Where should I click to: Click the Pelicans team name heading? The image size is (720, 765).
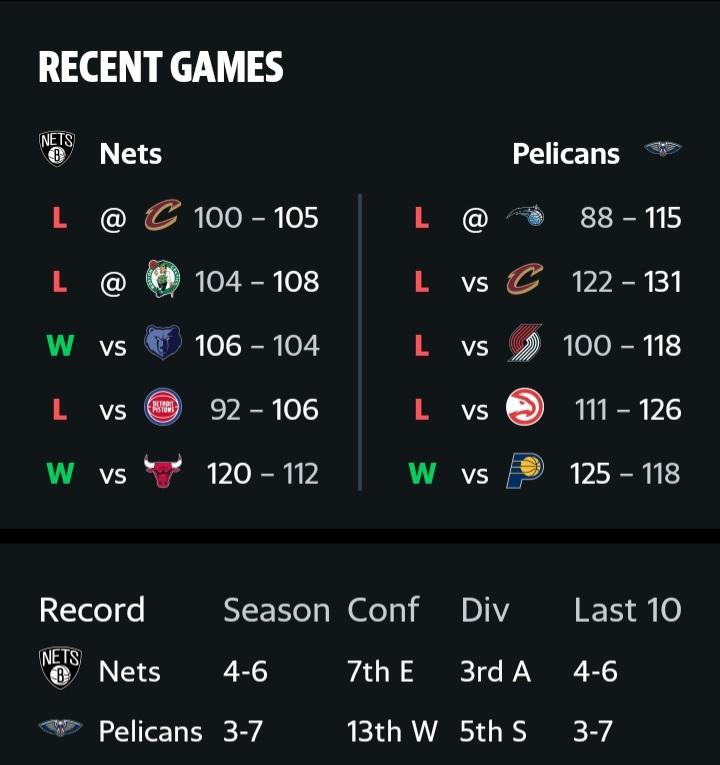click(x=566, y=154)
